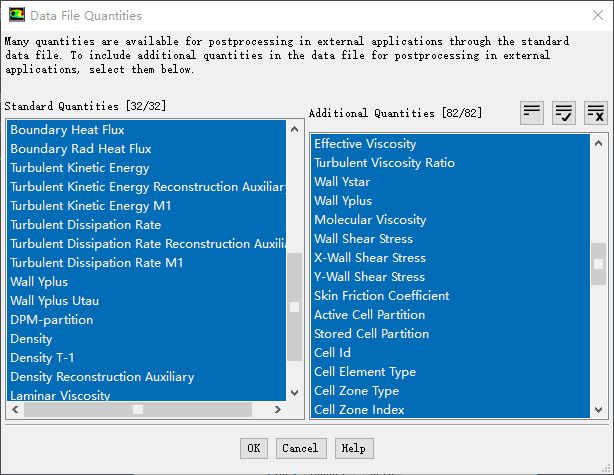Select the Effective Viscosity item
614x475 pixels.
(365, 144)
